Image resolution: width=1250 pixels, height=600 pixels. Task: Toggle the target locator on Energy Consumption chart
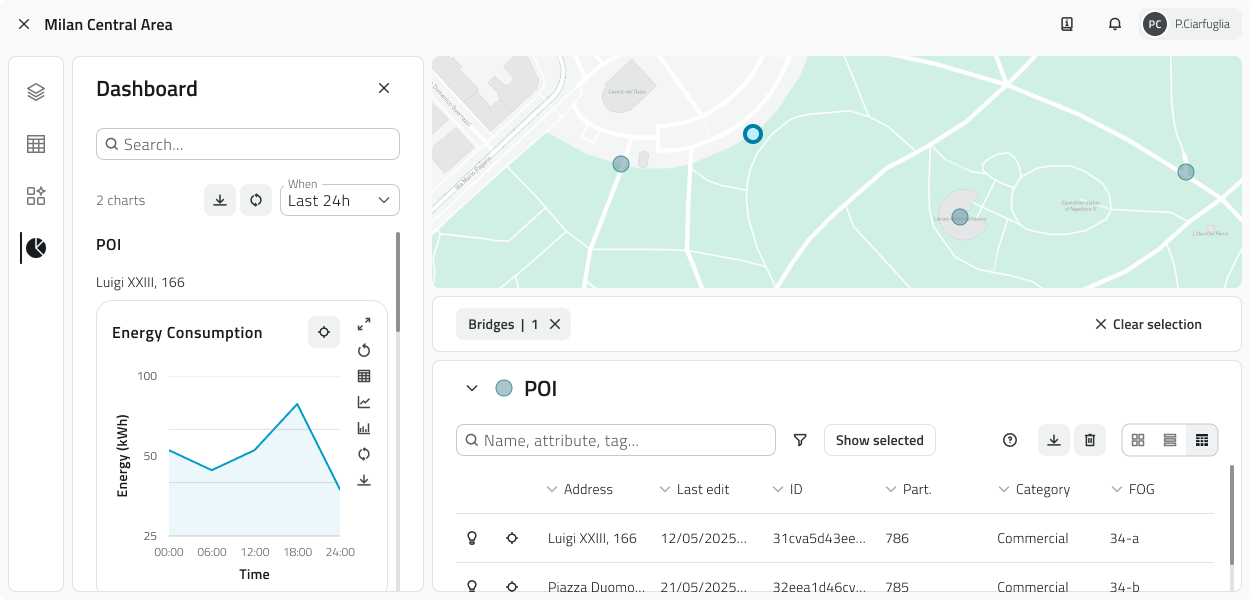(x=323, y=331)
